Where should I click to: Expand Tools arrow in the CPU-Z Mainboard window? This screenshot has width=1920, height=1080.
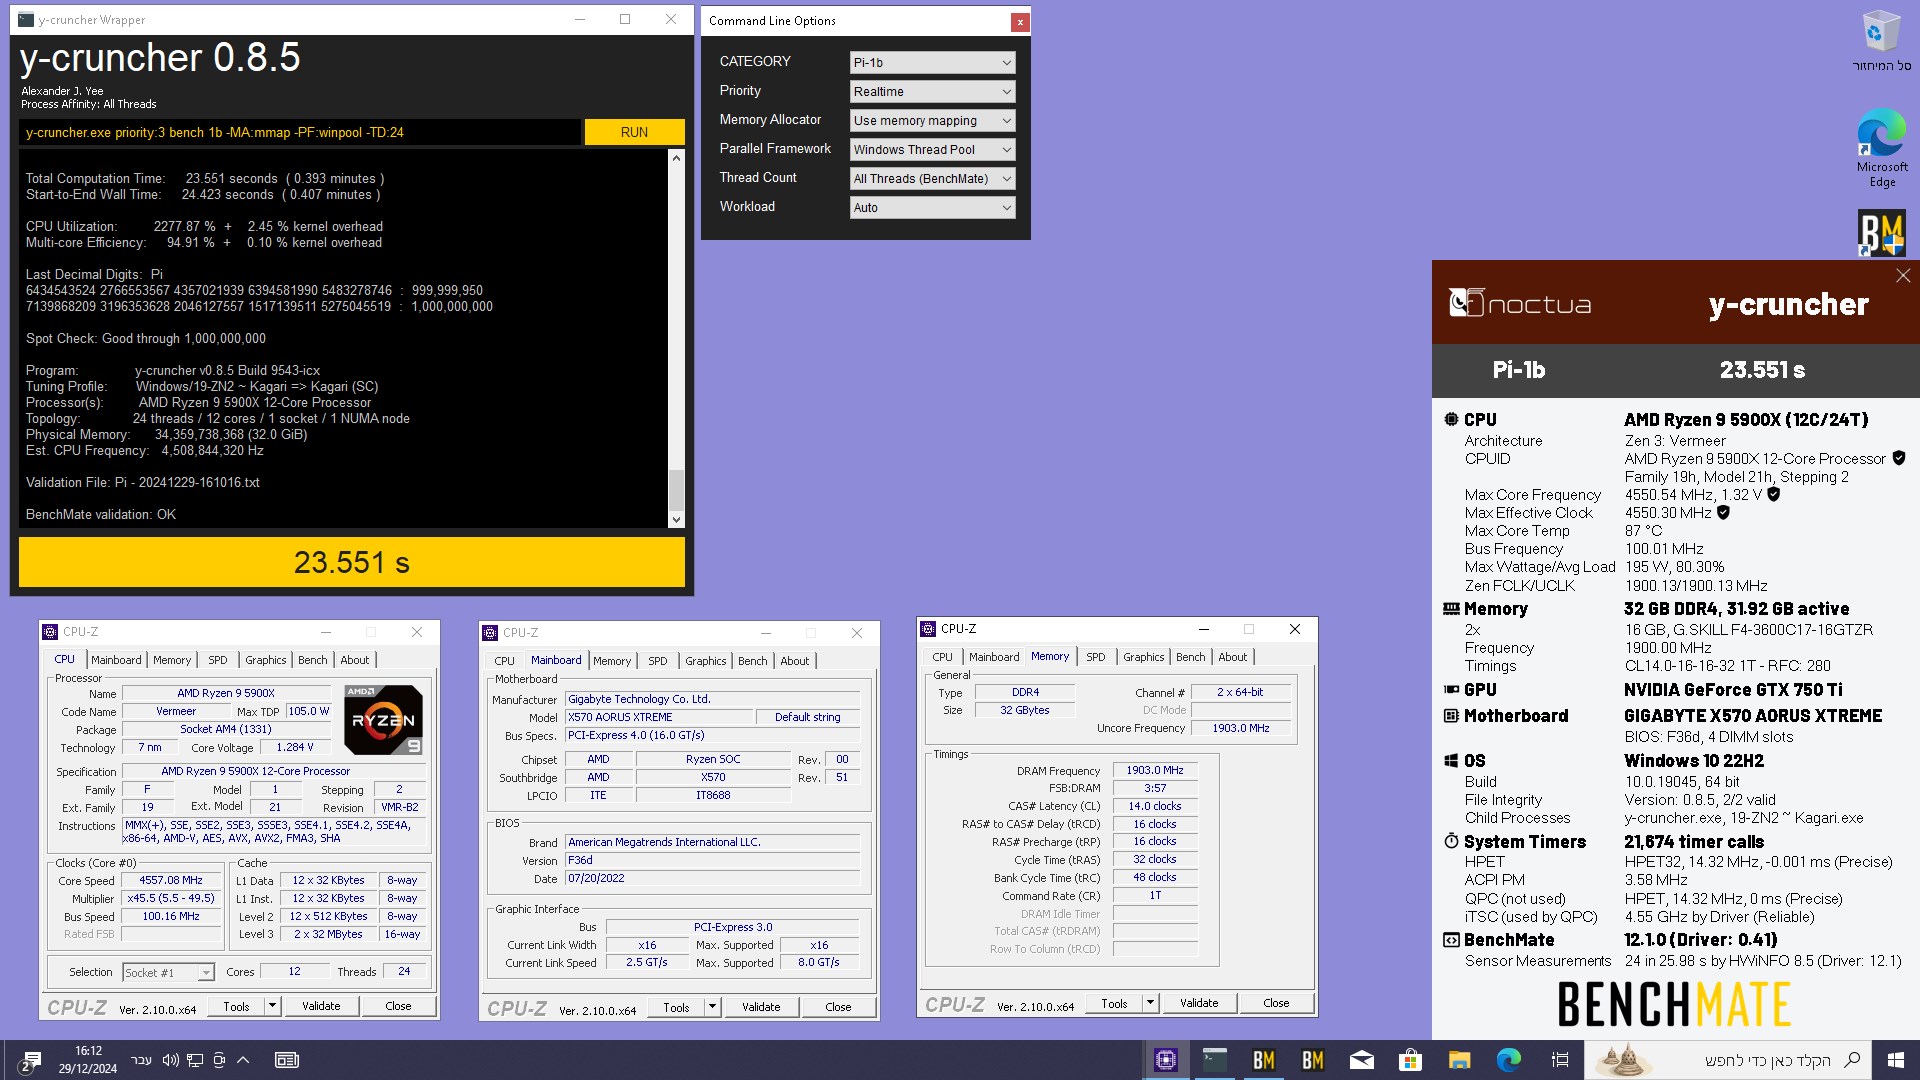(712, 1007)
